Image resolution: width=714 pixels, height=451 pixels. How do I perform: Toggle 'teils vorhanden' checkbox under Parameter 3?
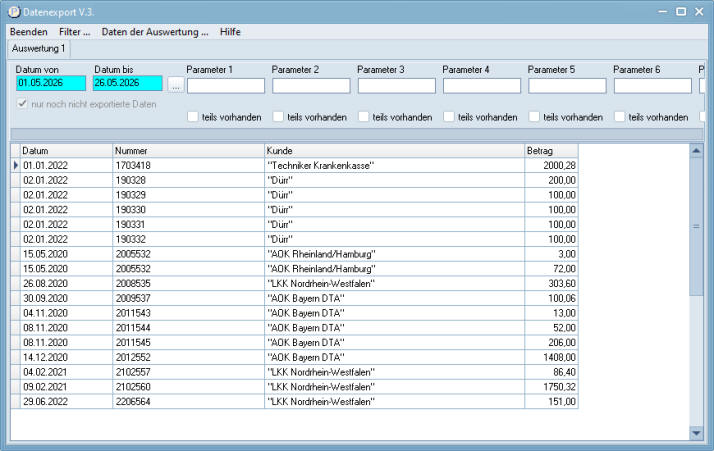coord(363,117)
